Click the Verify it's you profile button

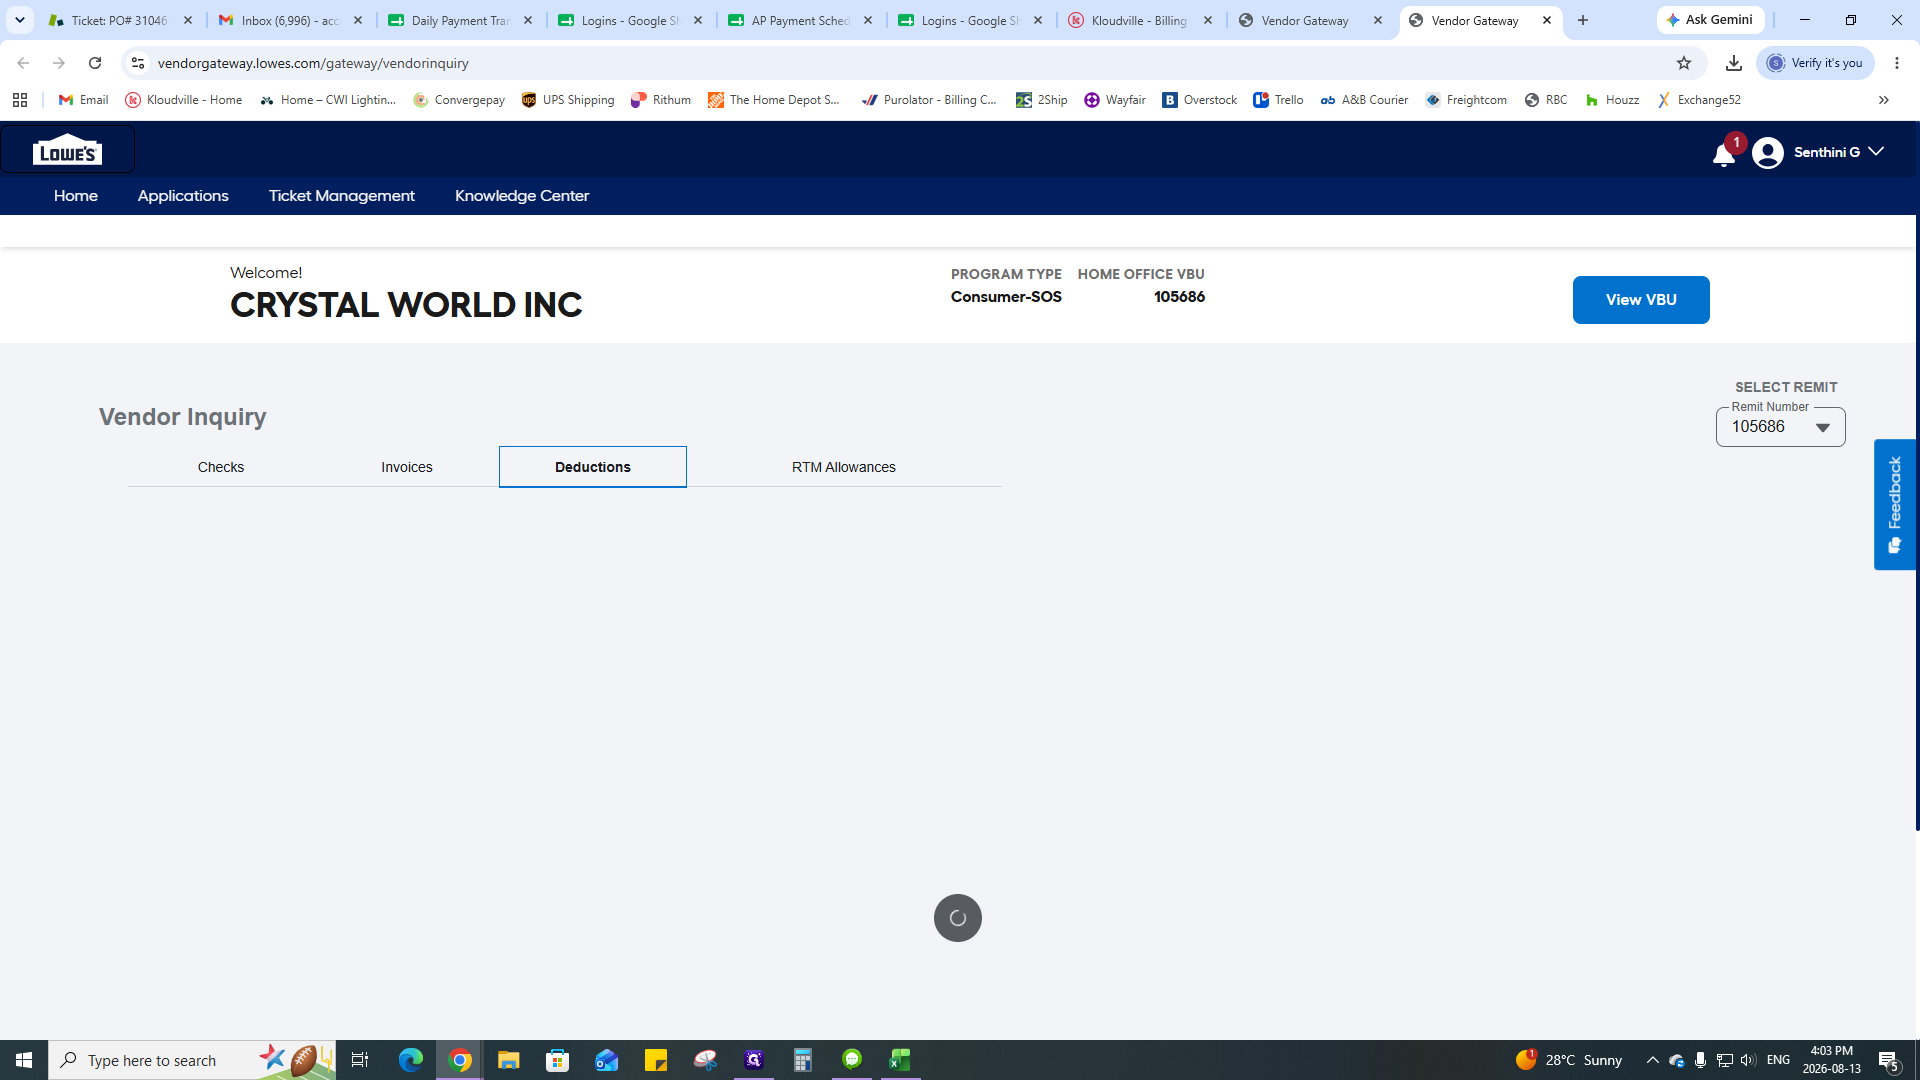pos(1815,63)
